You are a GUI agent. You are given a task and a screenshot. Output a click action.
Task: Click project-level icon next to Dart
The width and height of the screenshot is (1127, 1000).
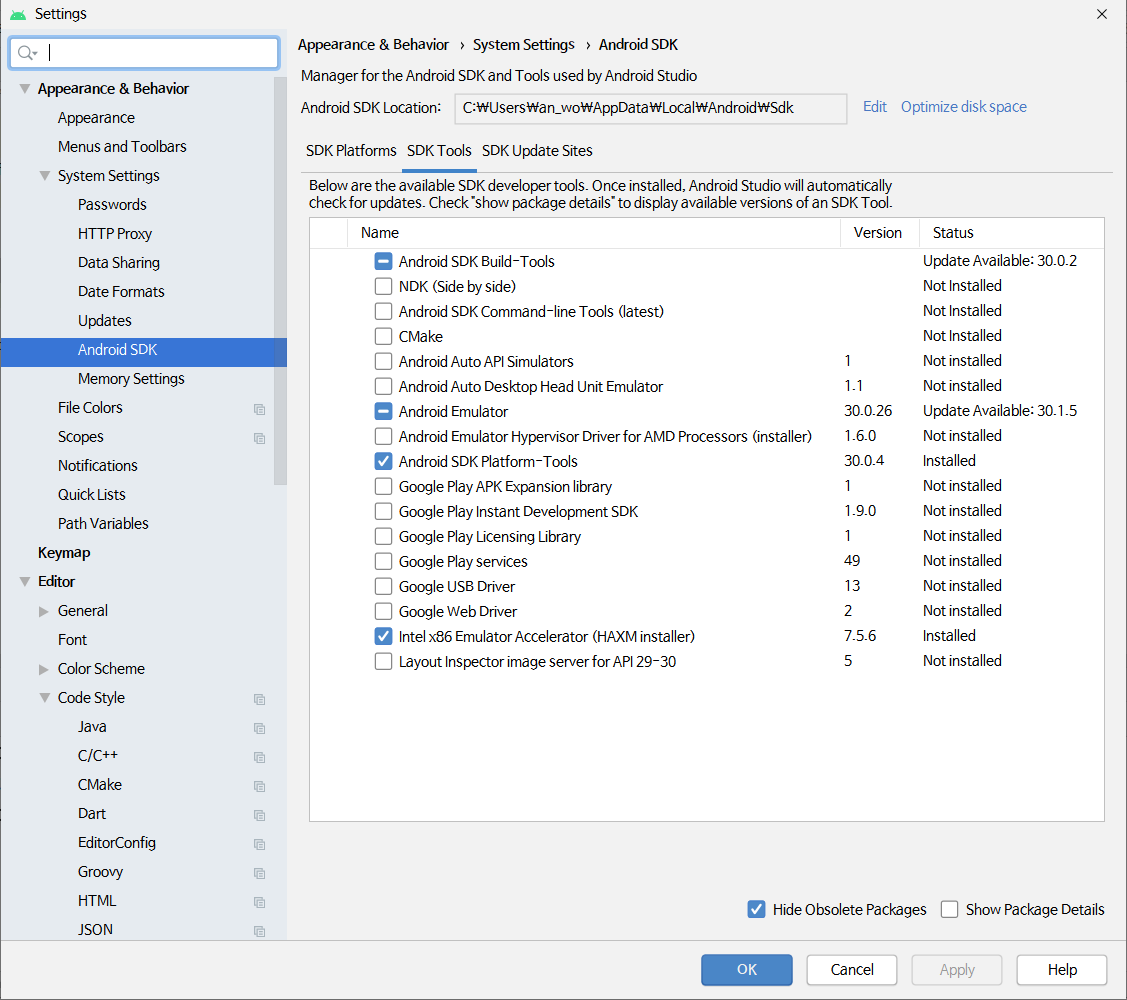click(x=259, y=815)
